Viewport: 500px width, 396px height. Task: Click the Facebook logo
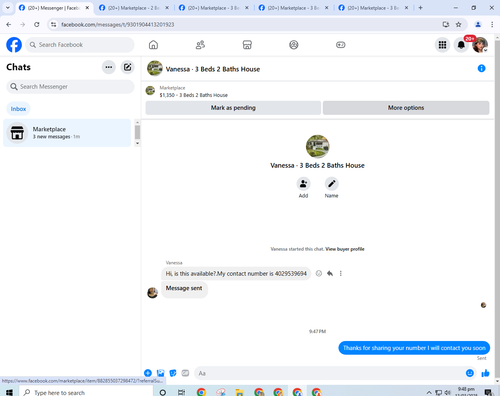click(x=14, y=45)
